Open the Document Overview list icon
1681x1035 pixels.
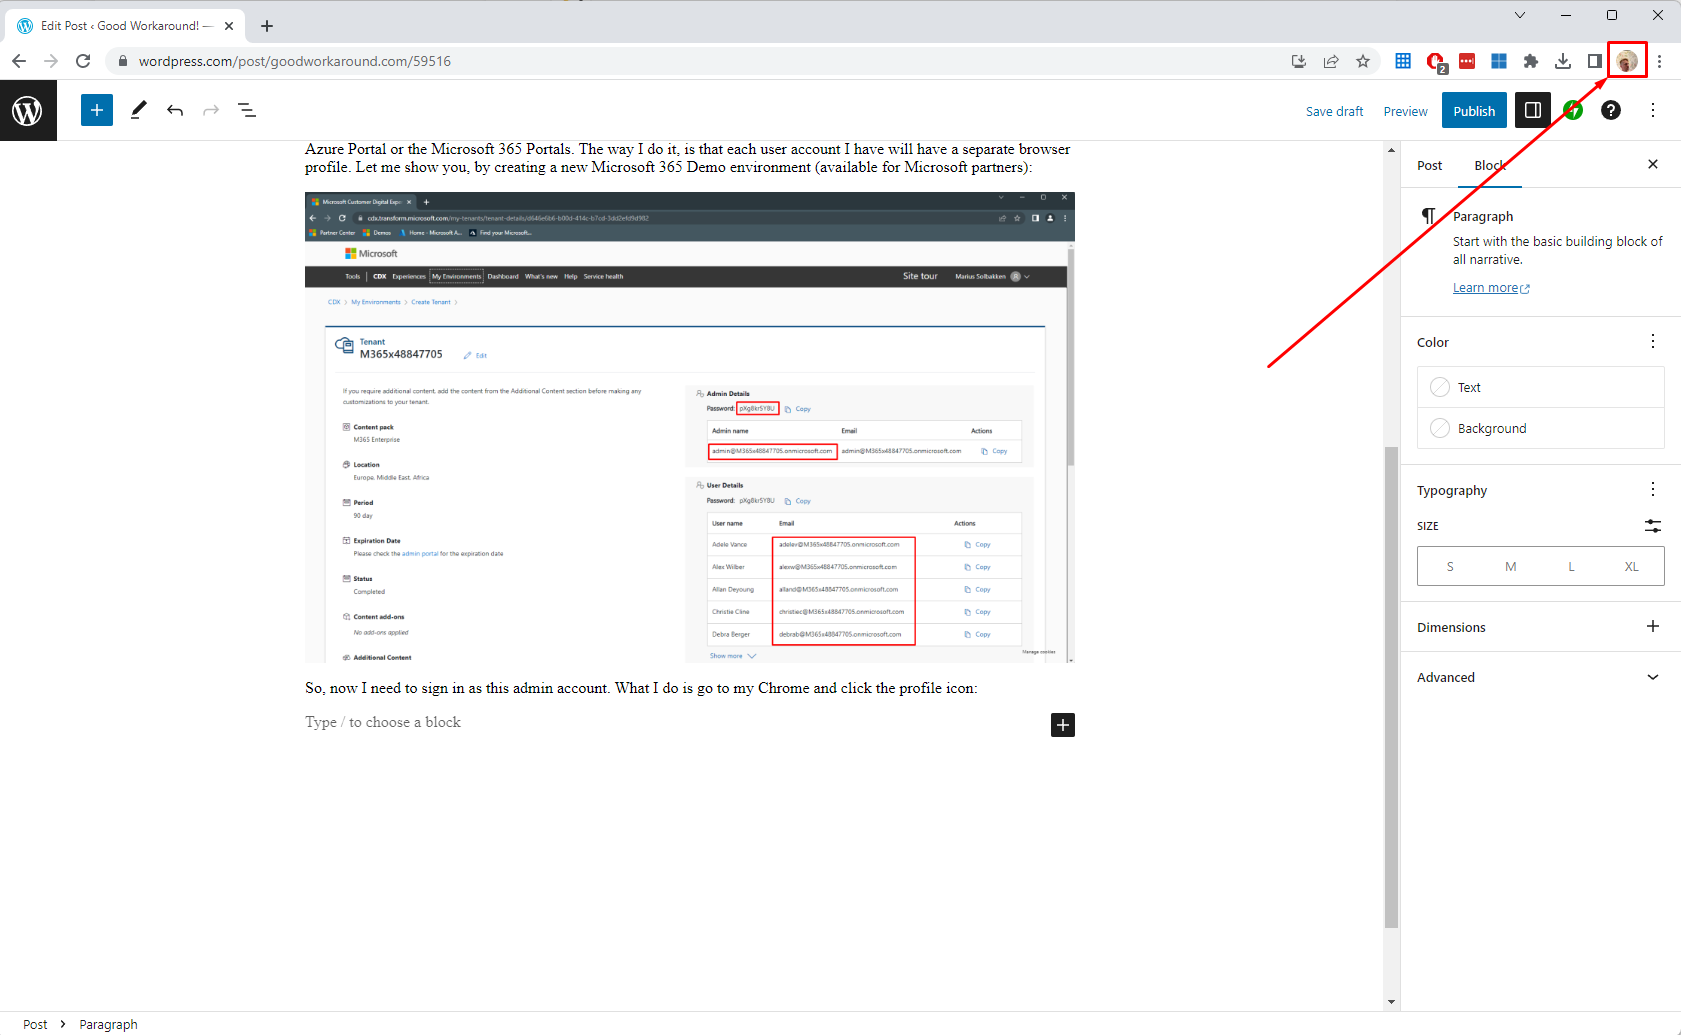click(247, 110)
